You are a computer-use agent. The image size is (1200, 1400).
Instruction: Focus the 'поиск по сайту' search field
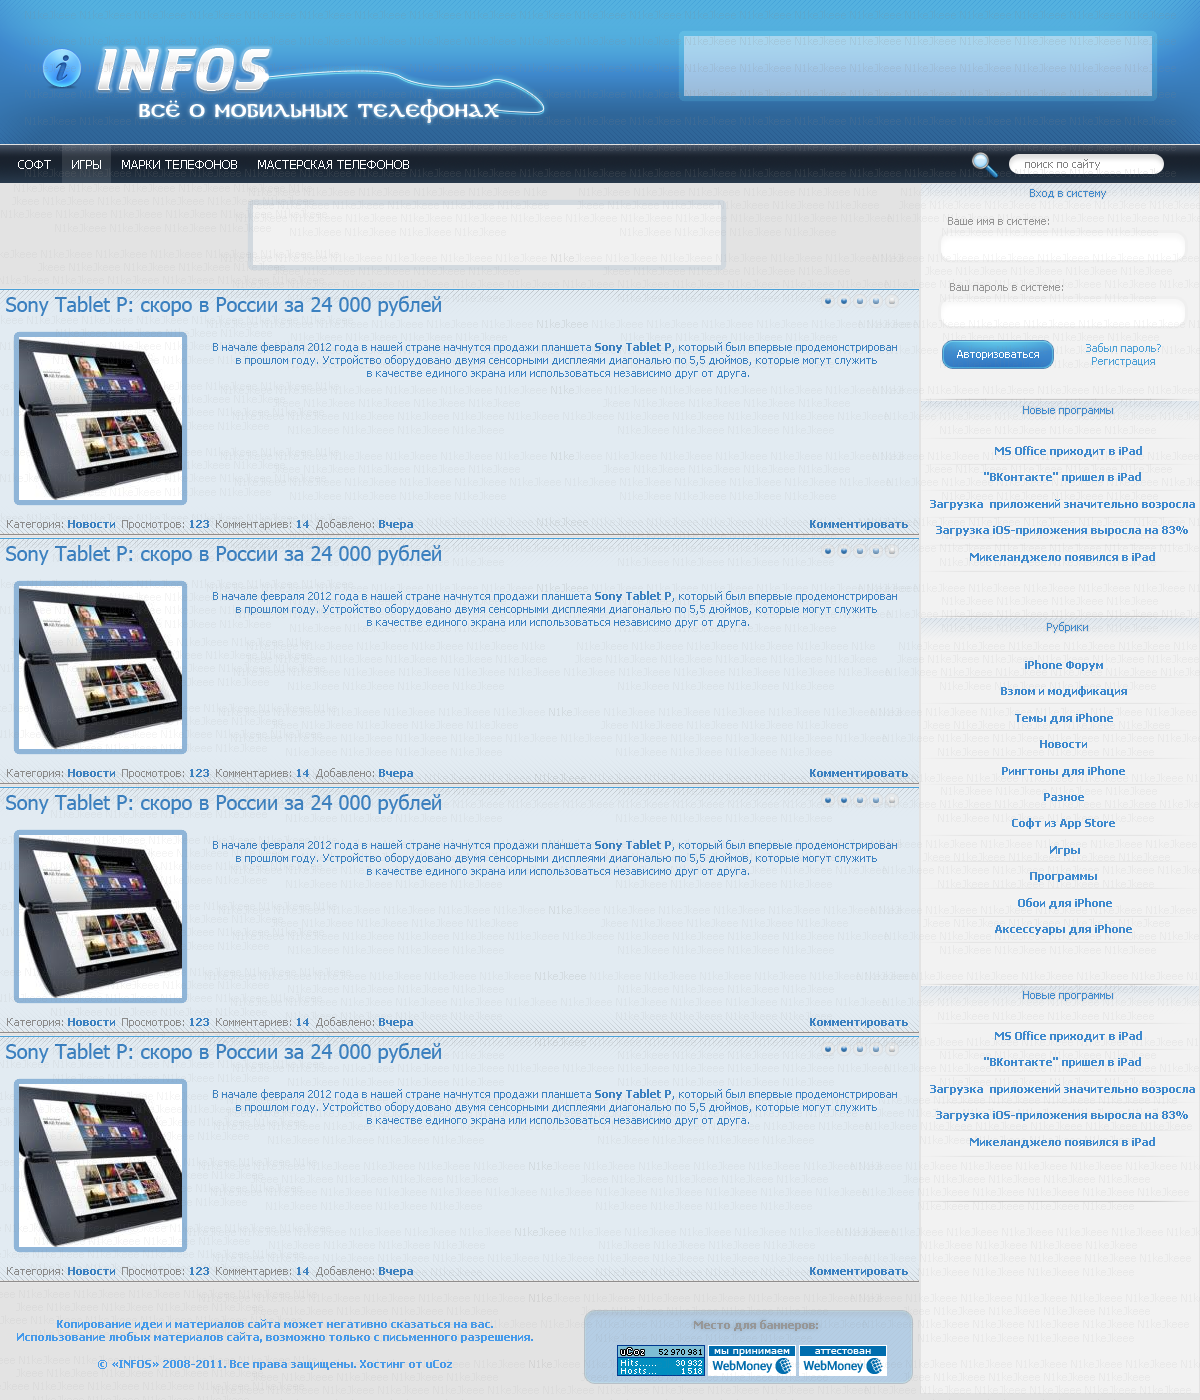coord(1086,164)
